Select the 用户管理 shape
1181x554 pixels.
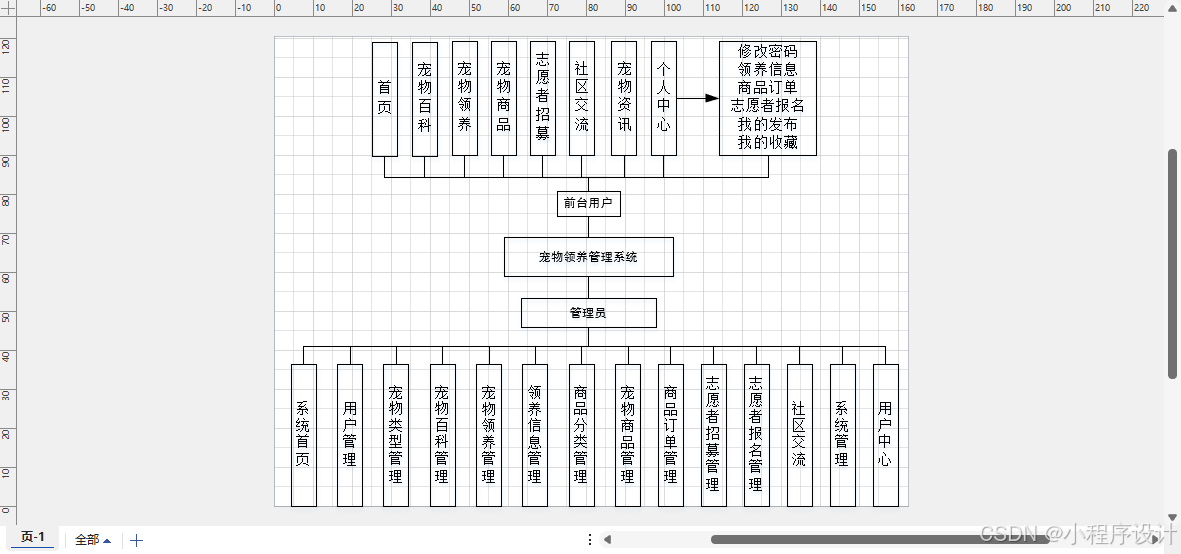point(350,436)
